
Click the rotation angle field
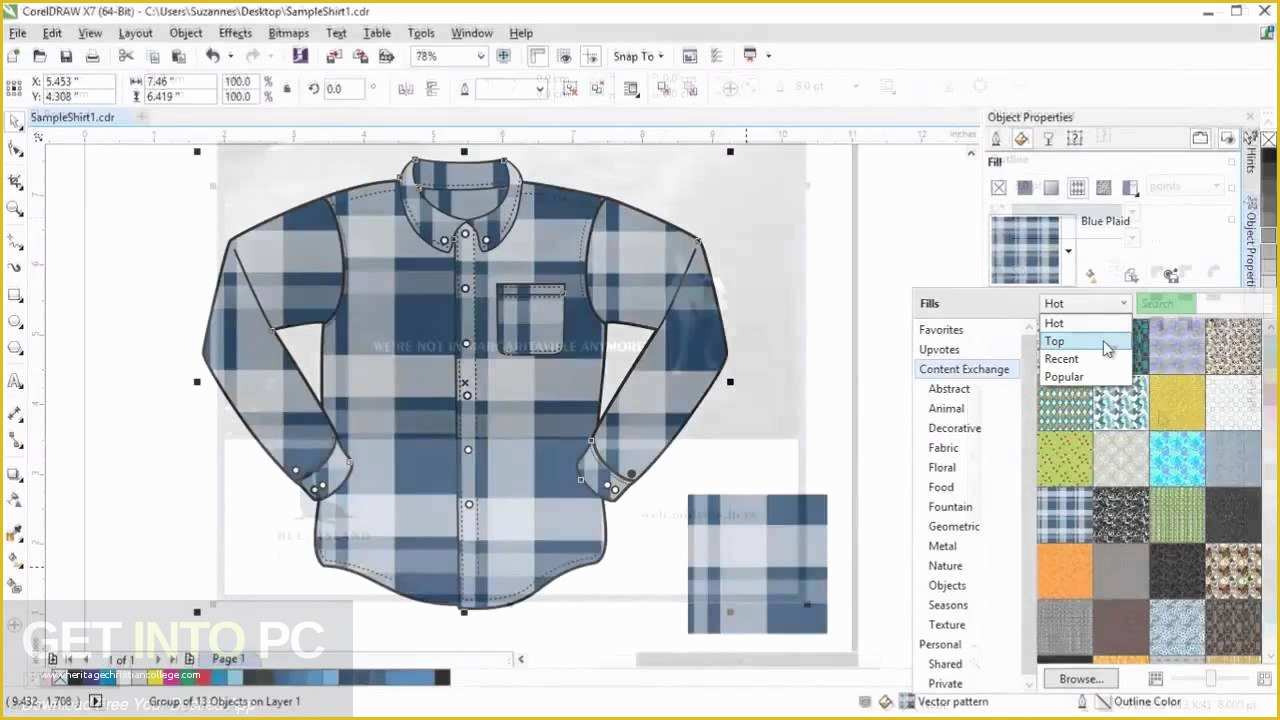coord(345,89)
